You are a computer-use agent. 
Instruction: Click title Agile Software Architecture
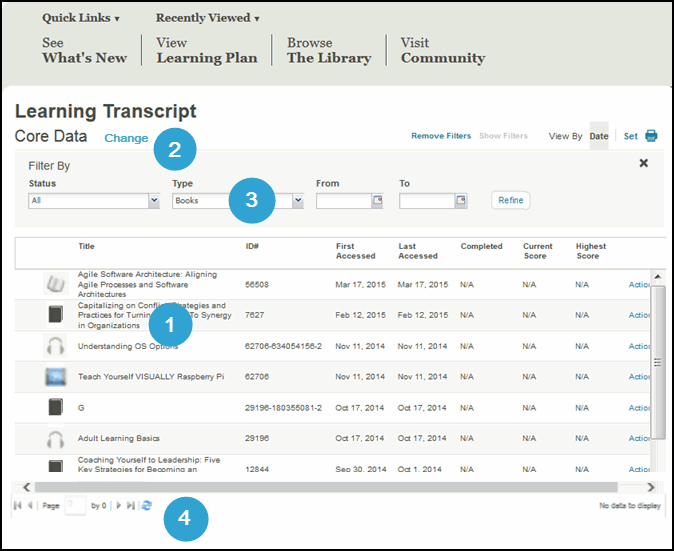point(147,284)
